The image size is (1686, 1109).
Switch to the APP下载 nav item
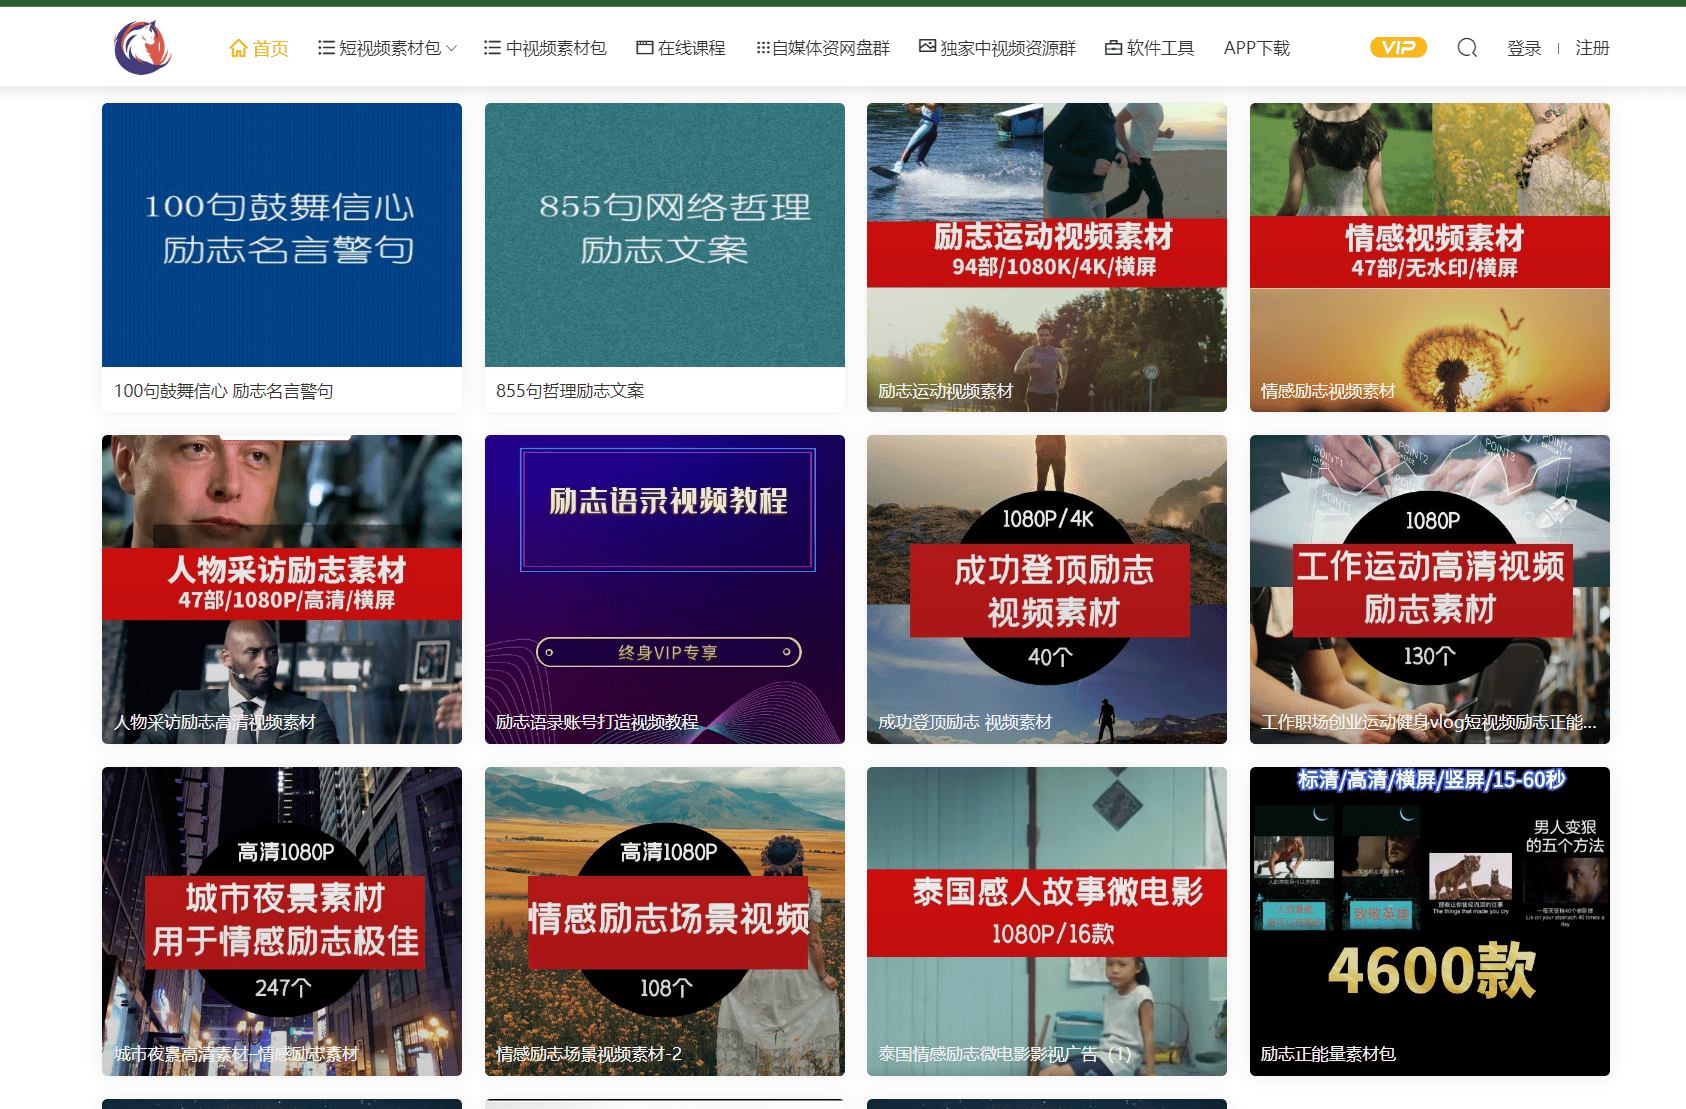click(1257, 46)
